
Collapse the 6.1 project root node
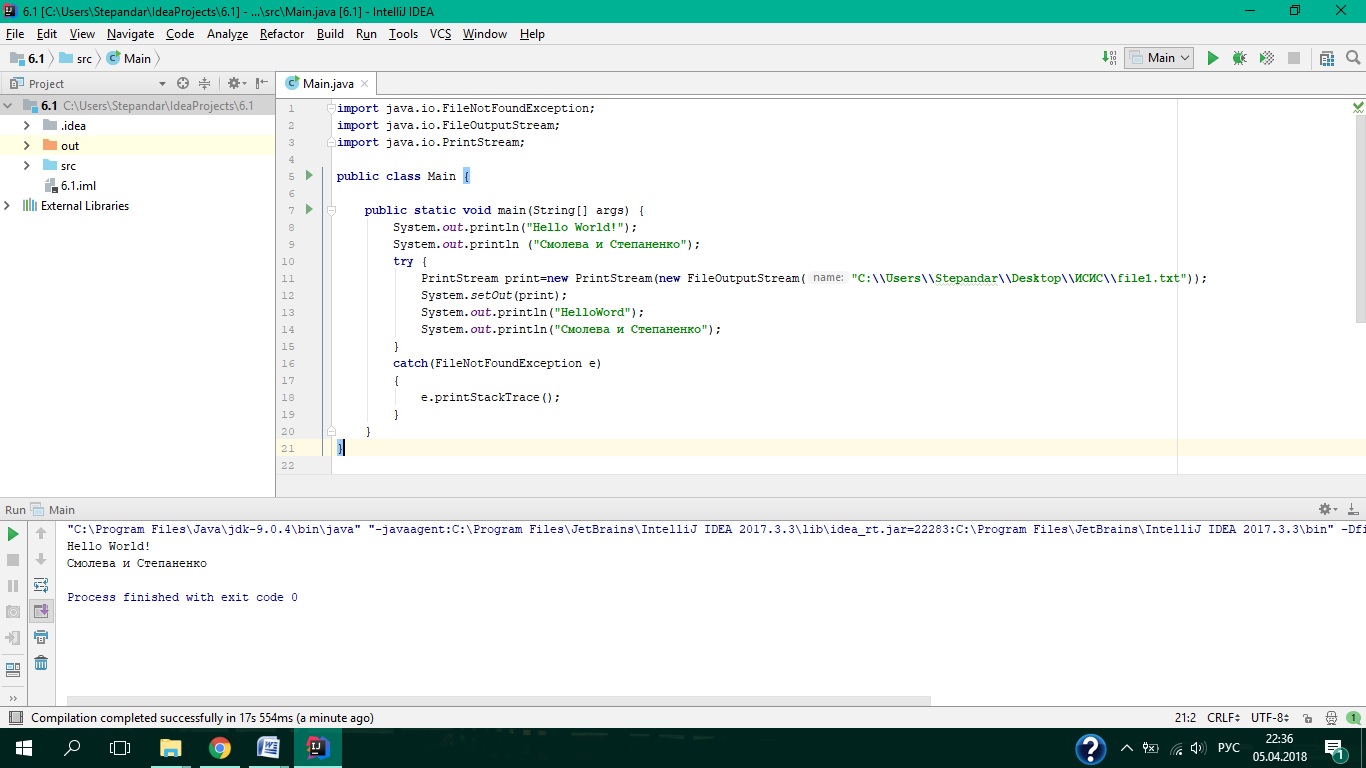point(8,106)
